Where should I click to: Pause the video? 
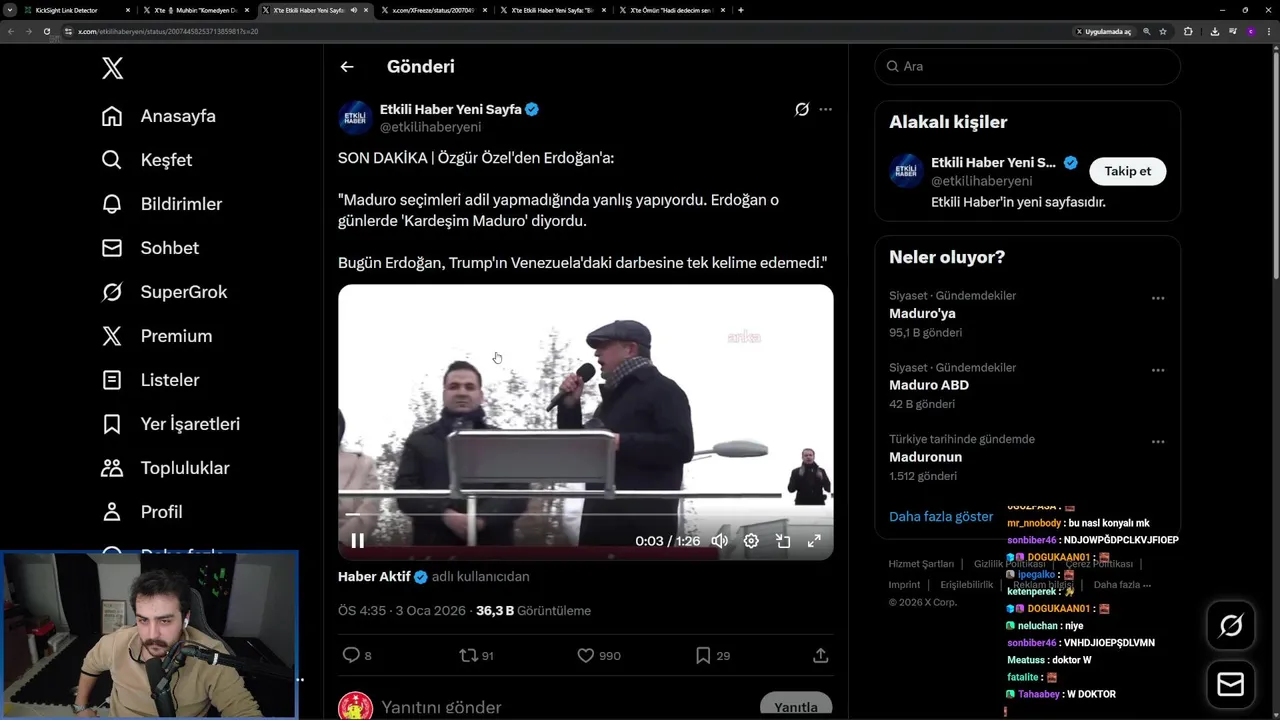coord(357,541)
